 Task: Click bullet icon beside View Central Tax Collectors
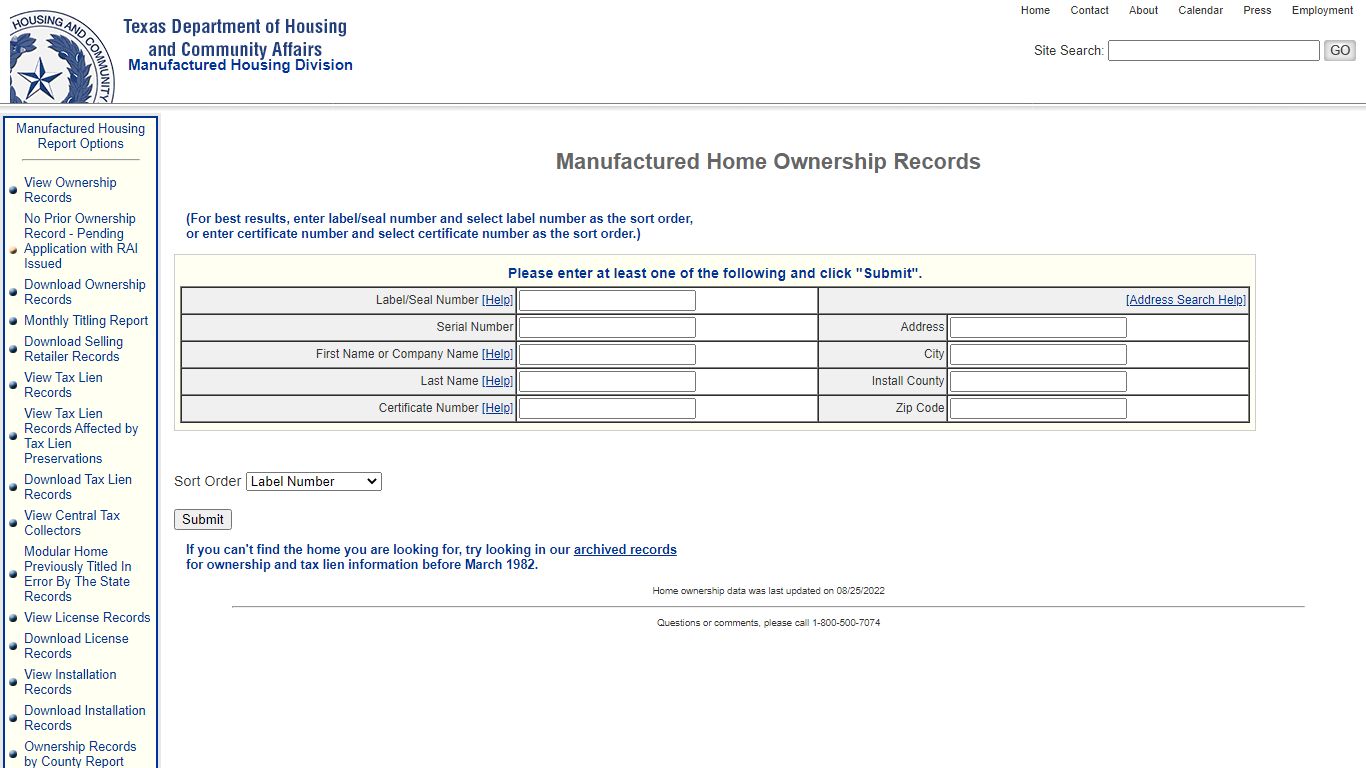pyautogui.click(x=13, y=523)
